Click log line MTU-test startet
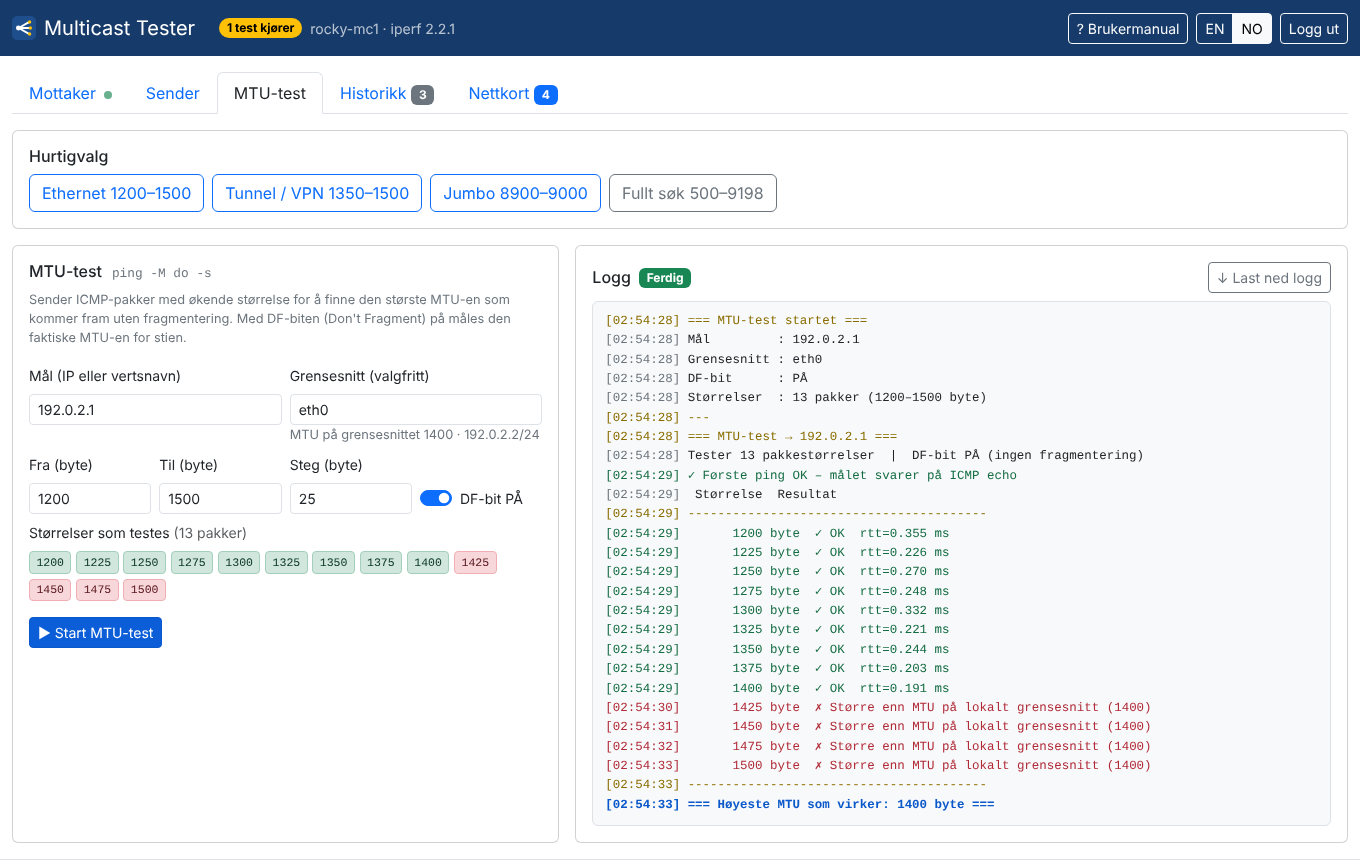 (736, 320)
